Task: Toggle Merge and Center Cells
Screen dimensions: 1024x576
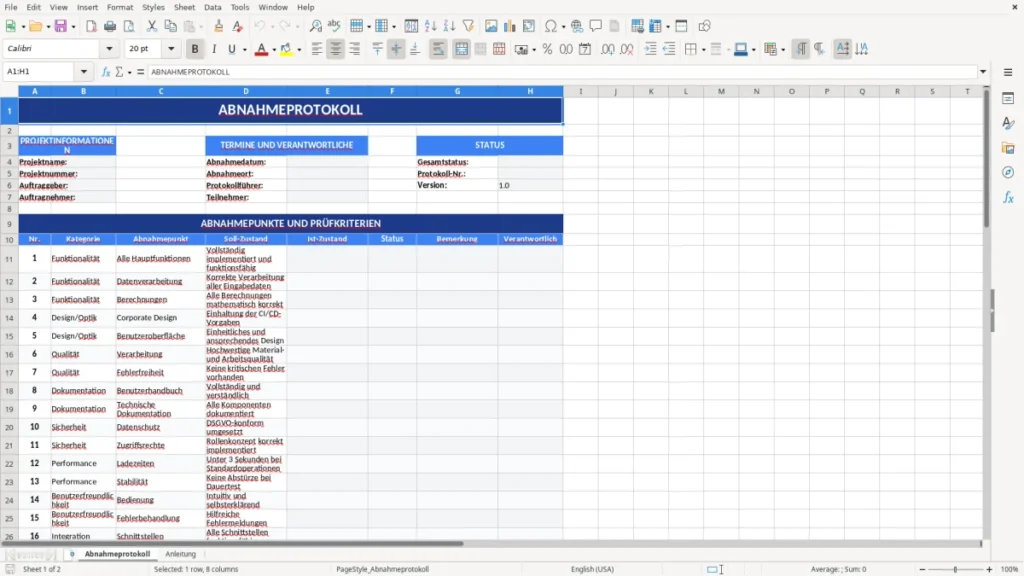Action: coord(461,49)
